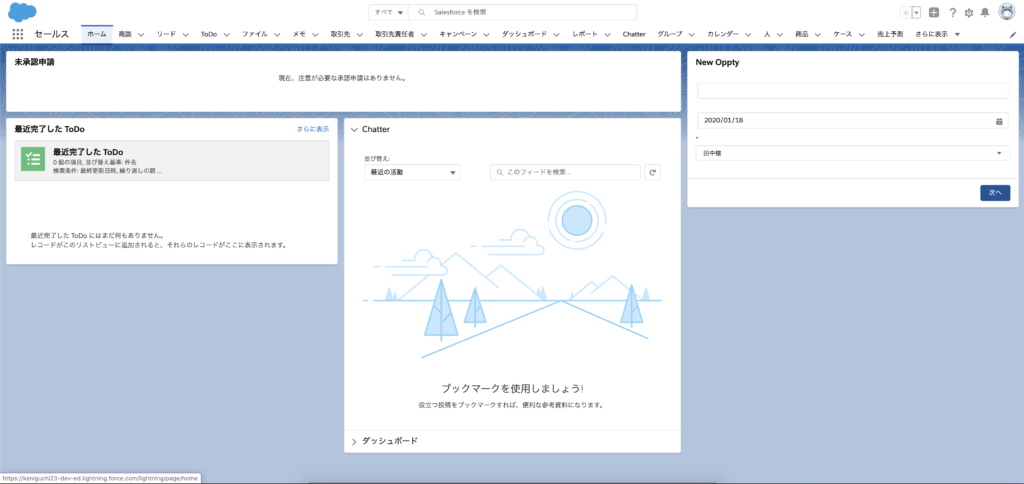
Task: Click the green ToDo list icon
Action: click(x=33, y=159)
